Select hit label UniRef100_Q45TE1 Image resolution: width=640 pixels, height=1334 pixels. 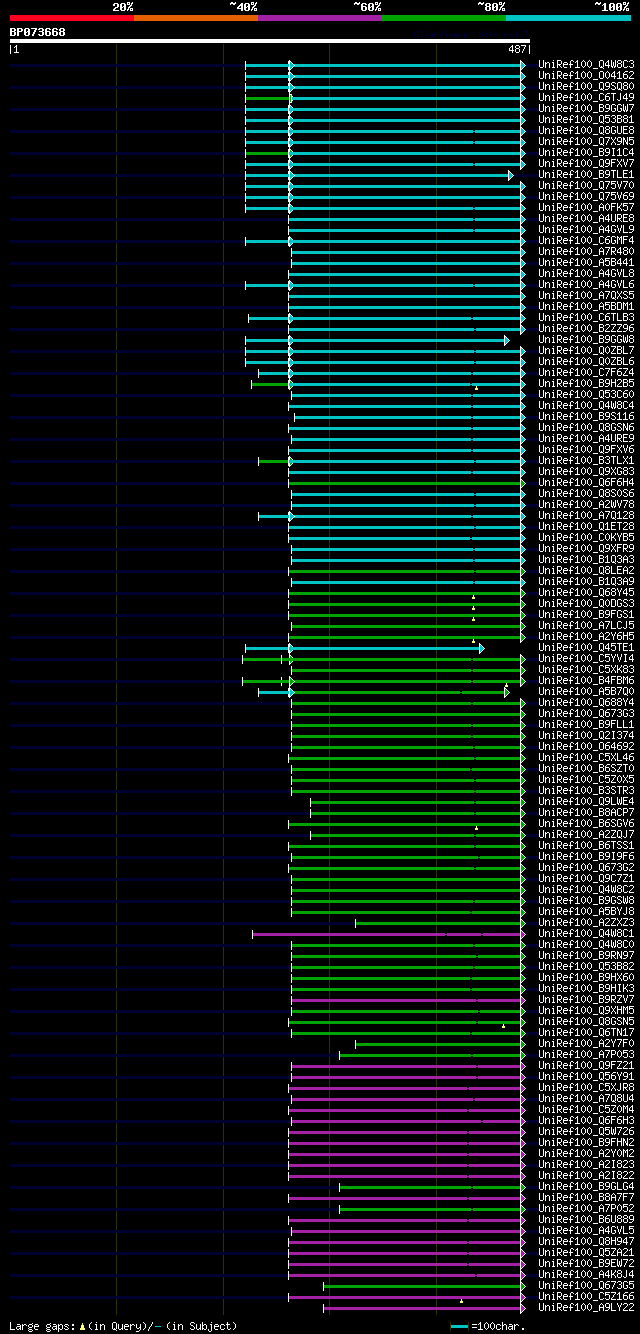(x=586, y=647)
